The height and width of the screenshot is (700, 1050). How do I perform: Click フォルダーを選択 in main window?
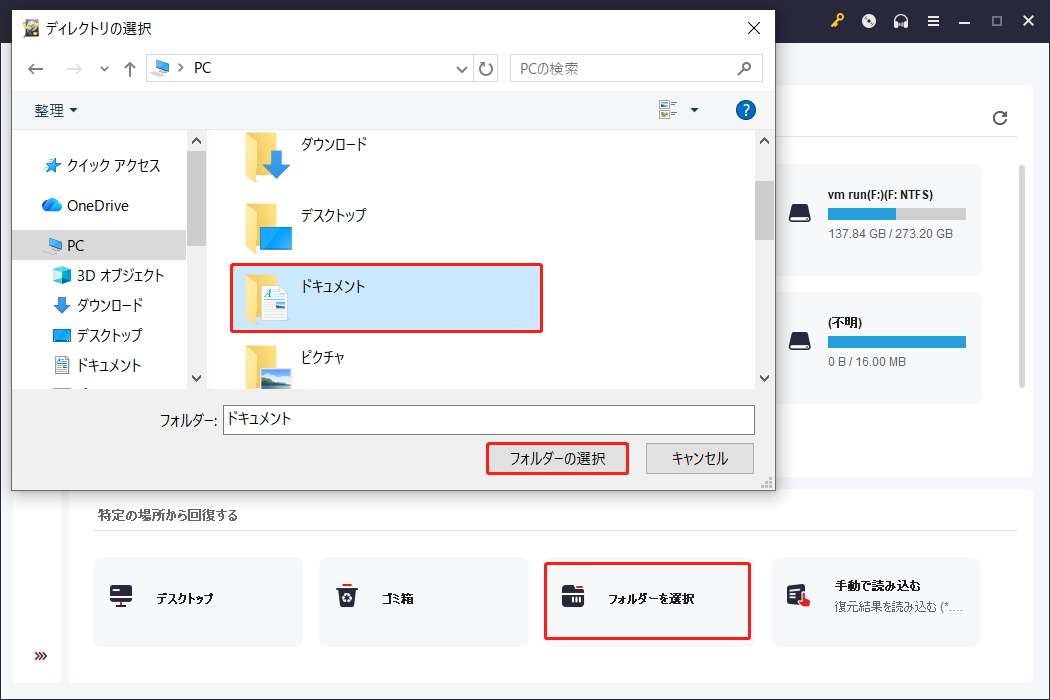(647, 601)
